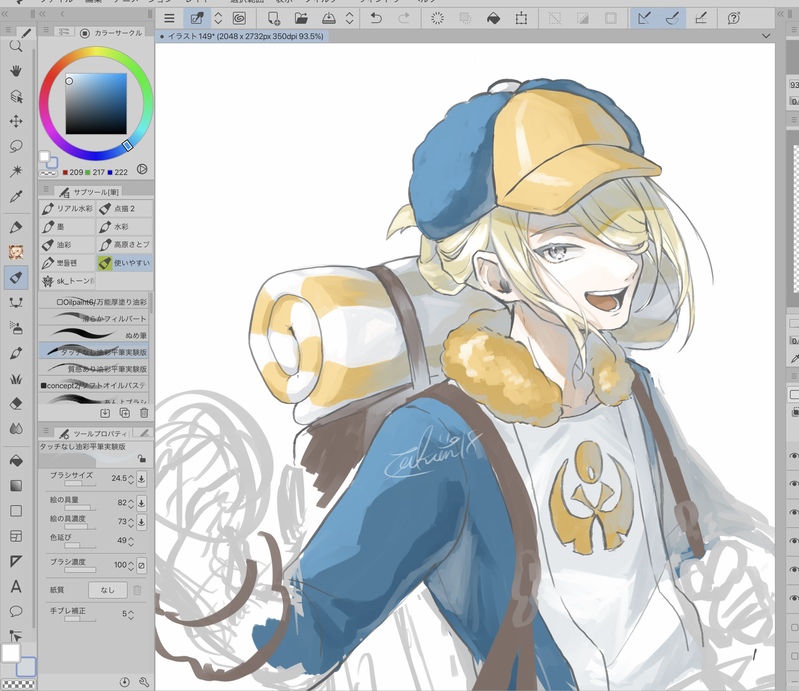Click the Fill icon in command bar
Screen dimensions: 799x691
493,19
